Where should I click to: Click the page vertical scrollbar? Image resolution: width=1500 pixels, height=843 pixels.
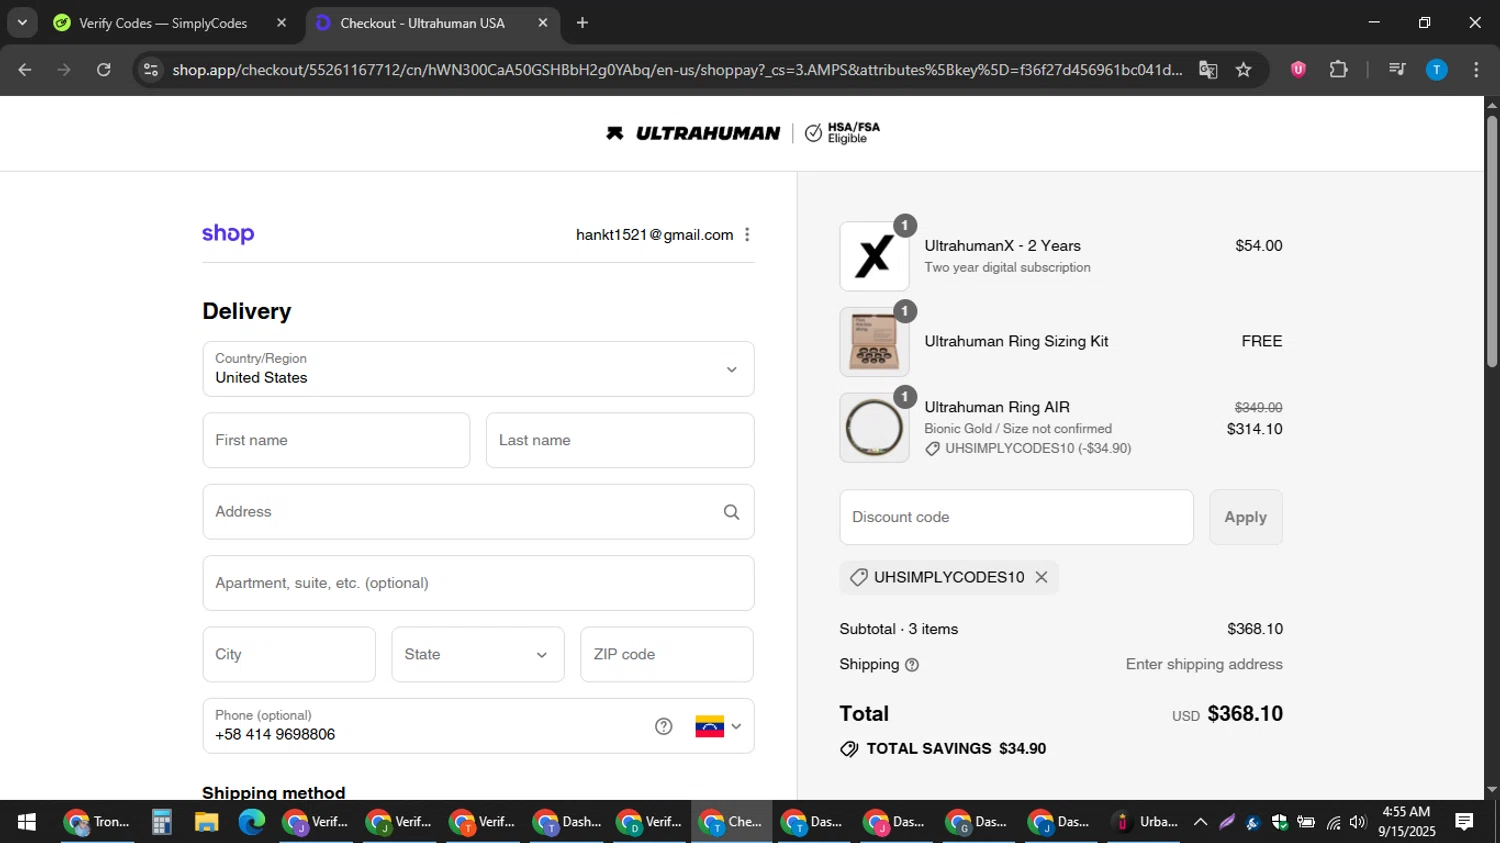tap(1492, 241)
